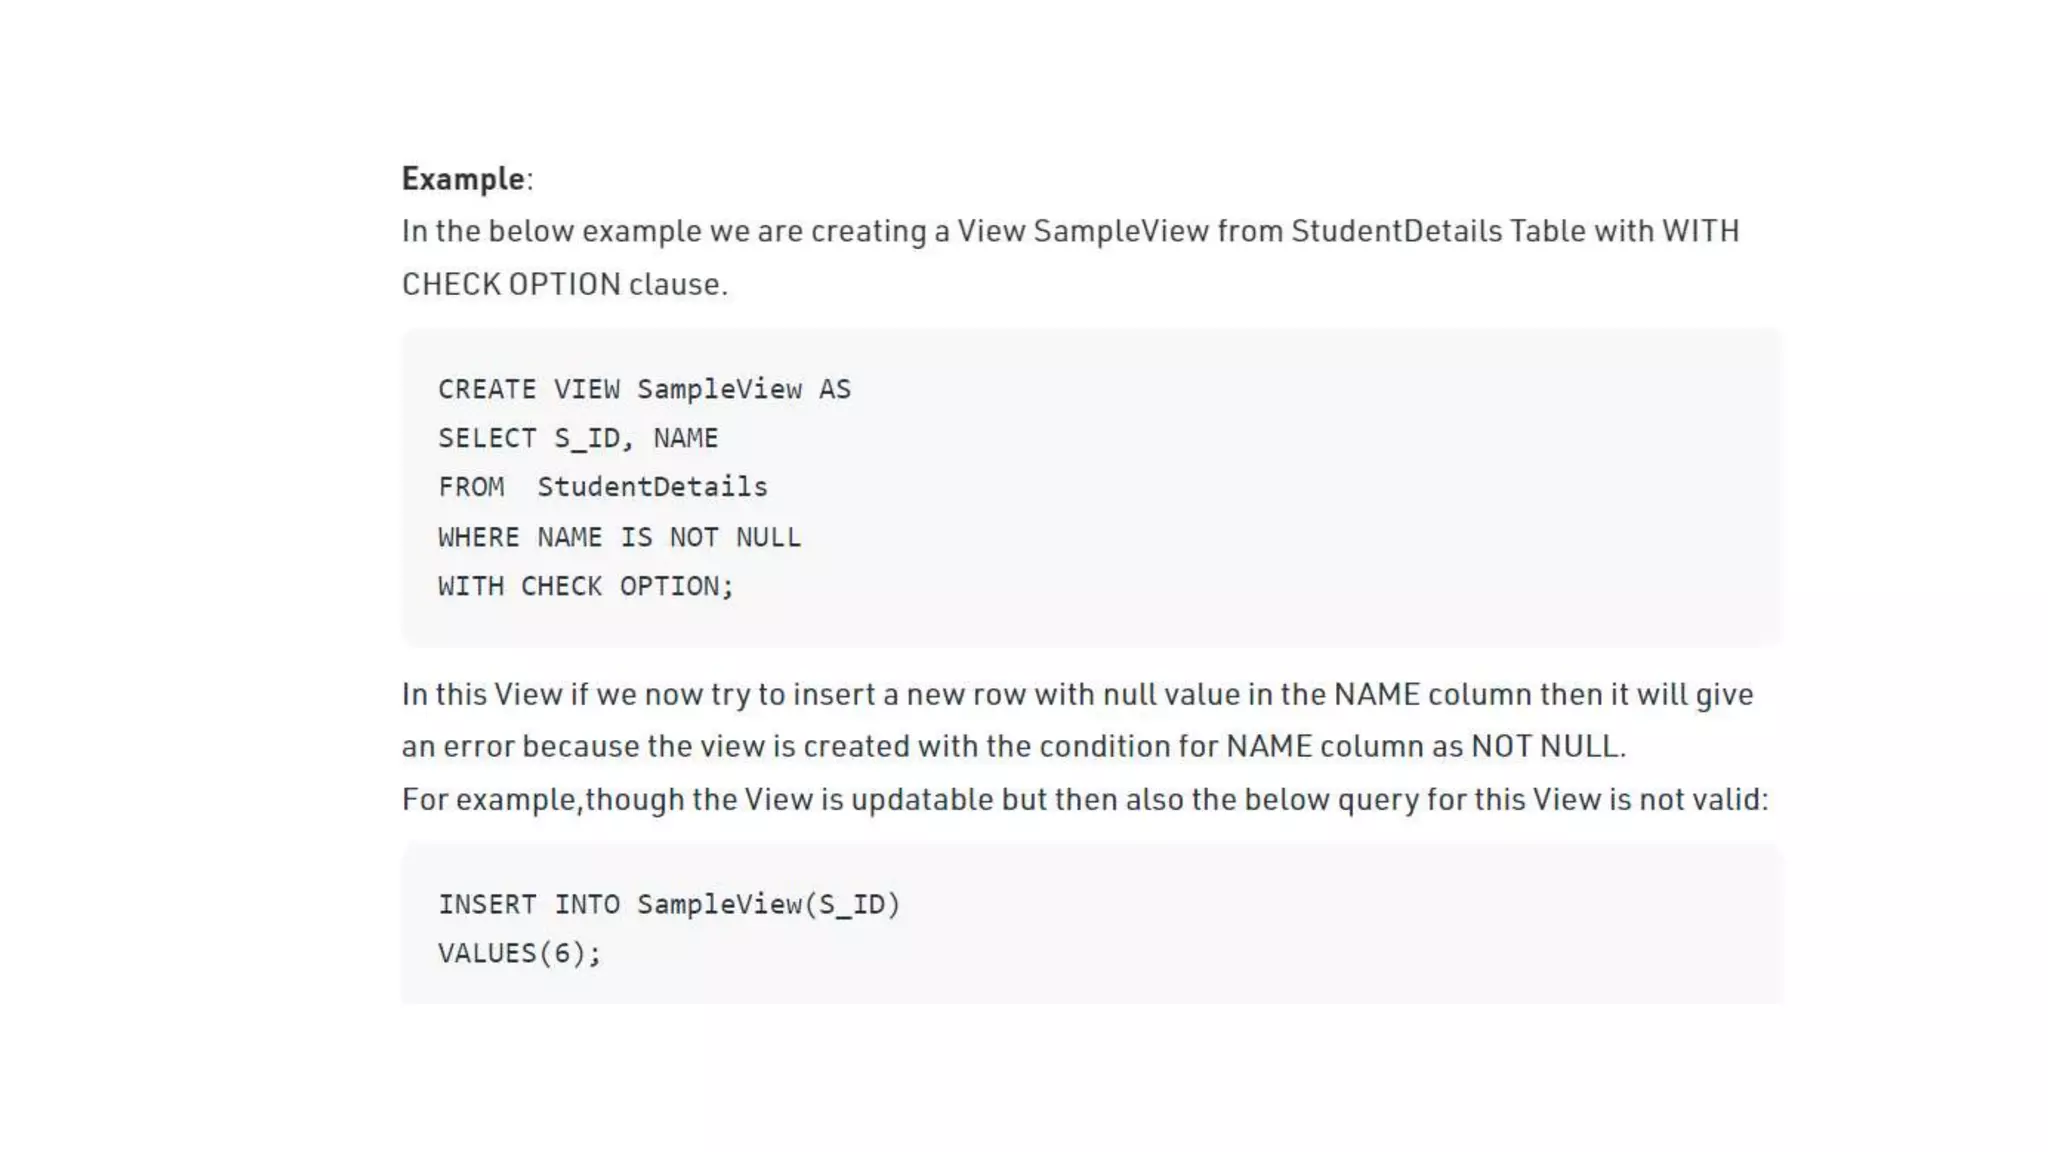The height and width of the screenshot is (1152, 2048).
Task: Click "StudentDetails" in the intro paragraph
Action: pyautogui.click(x=1396, y=231)
